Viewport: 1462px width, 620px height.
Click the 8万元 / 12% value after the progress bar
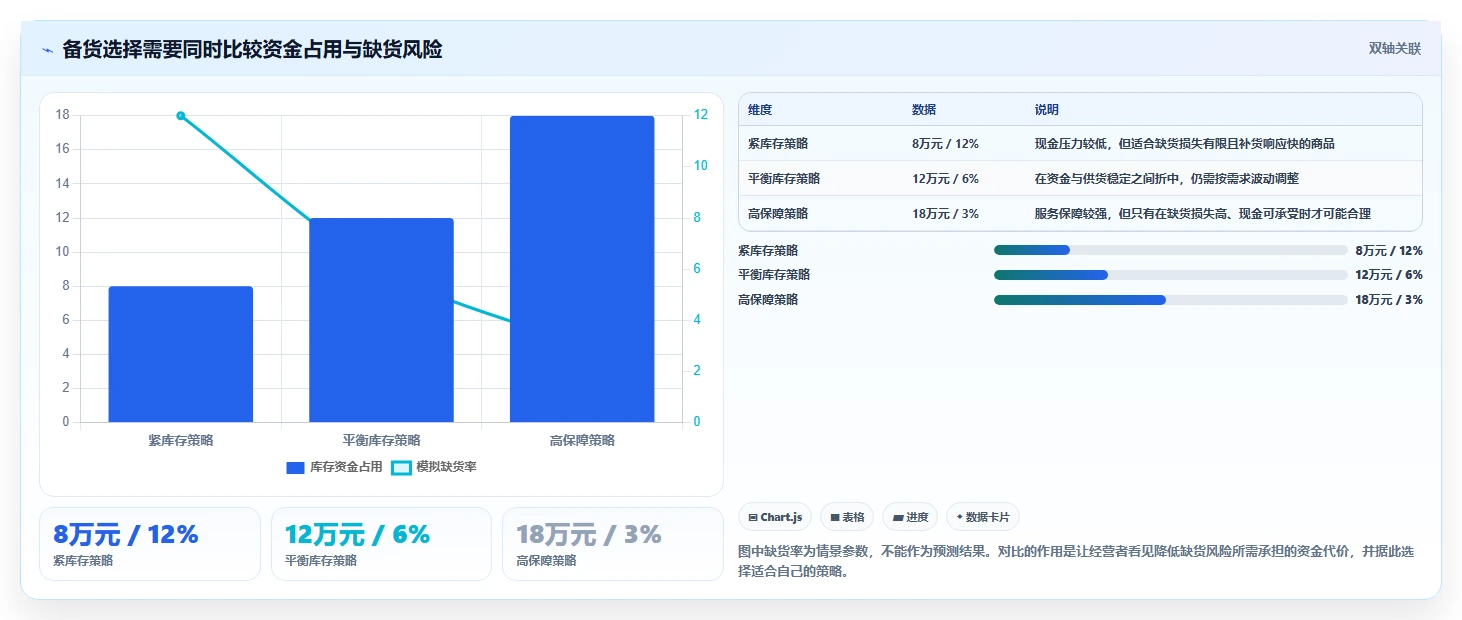(1389, 250)
